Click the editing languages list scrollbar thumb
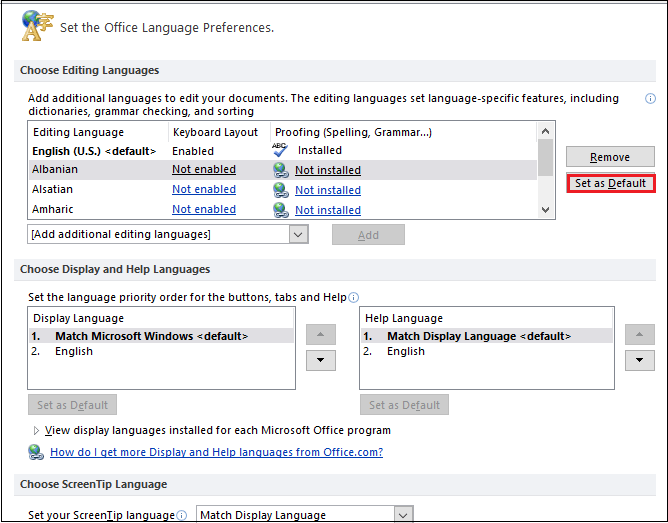Screen dimensions: 668x523 (x=545, y=158)
